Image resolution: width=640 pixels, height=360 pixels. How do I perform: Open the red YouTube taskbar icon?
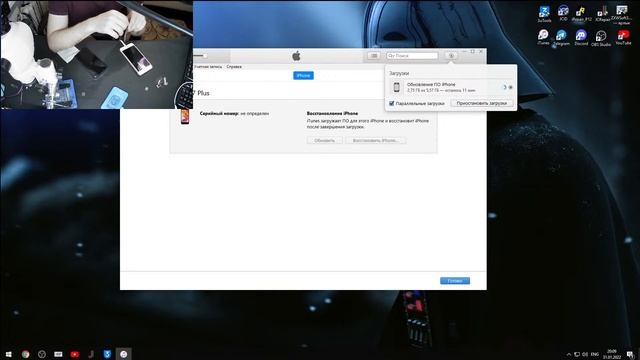74,354
